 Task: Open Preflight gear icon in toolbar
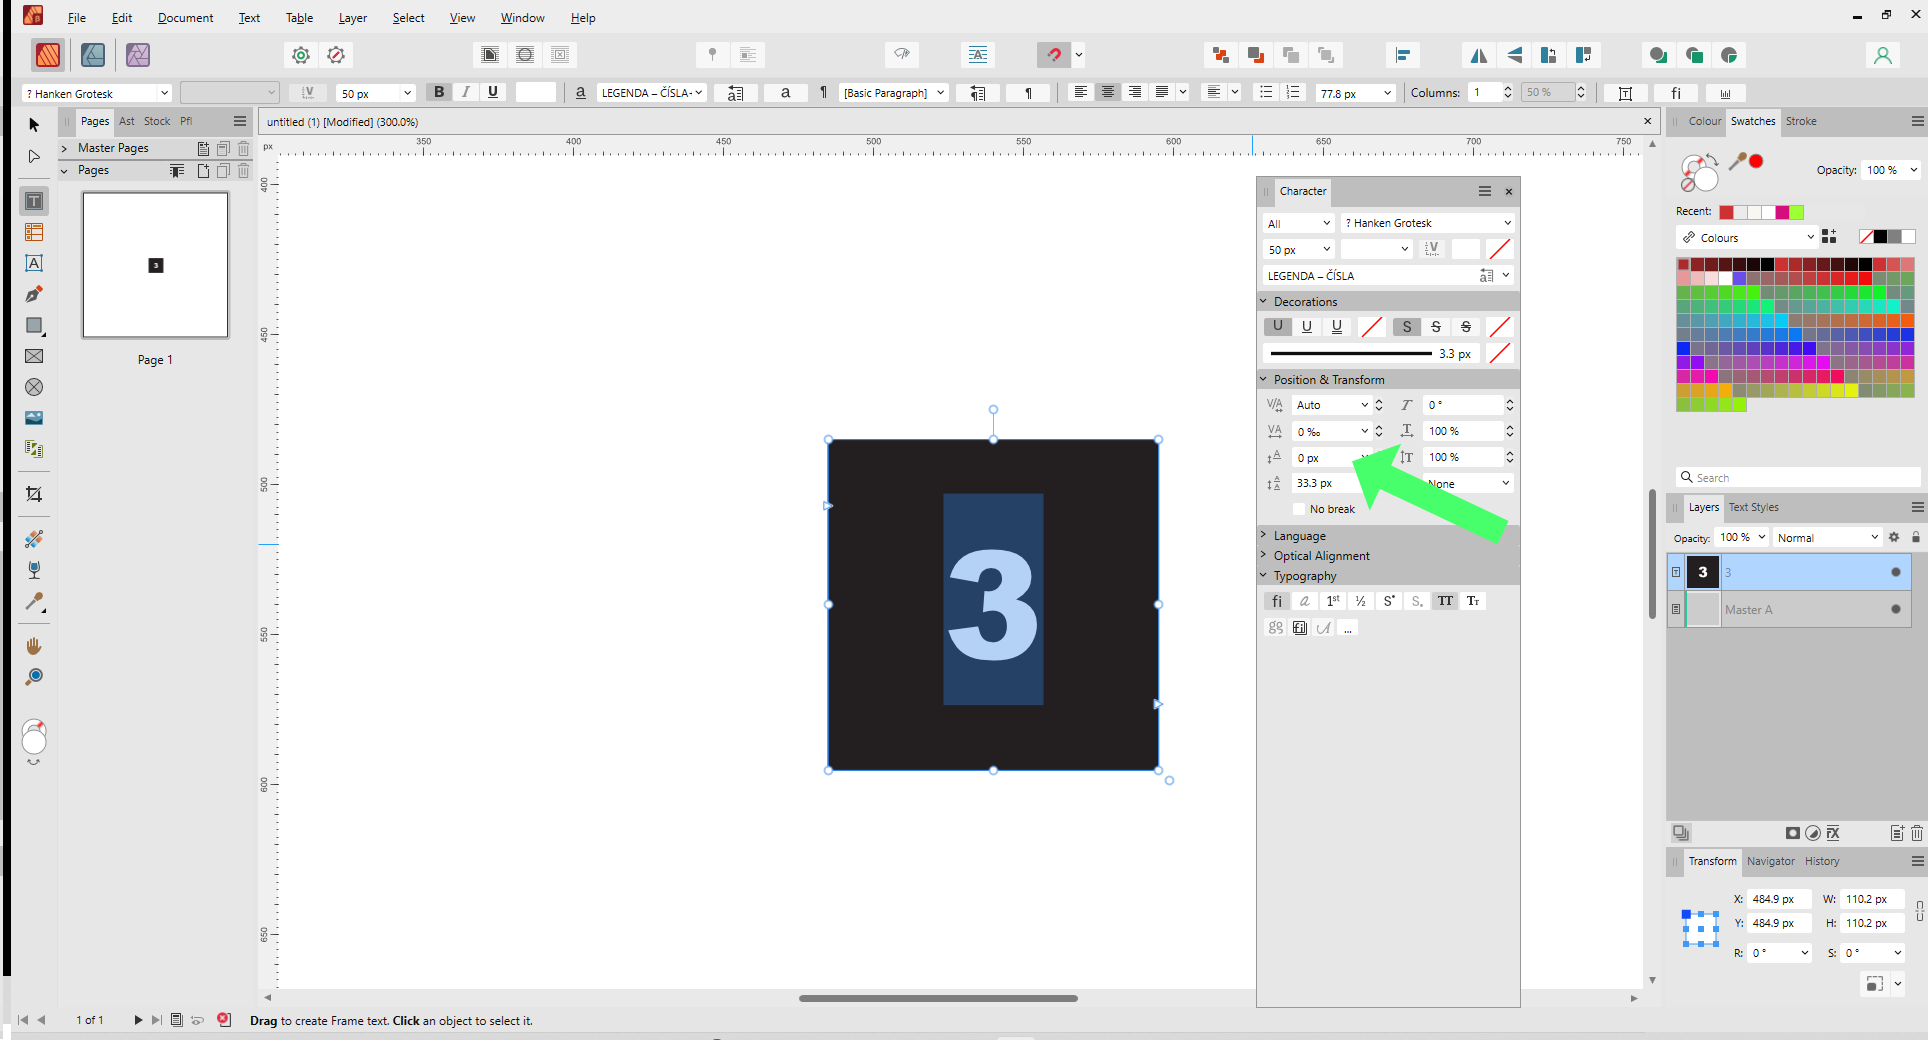300,55
